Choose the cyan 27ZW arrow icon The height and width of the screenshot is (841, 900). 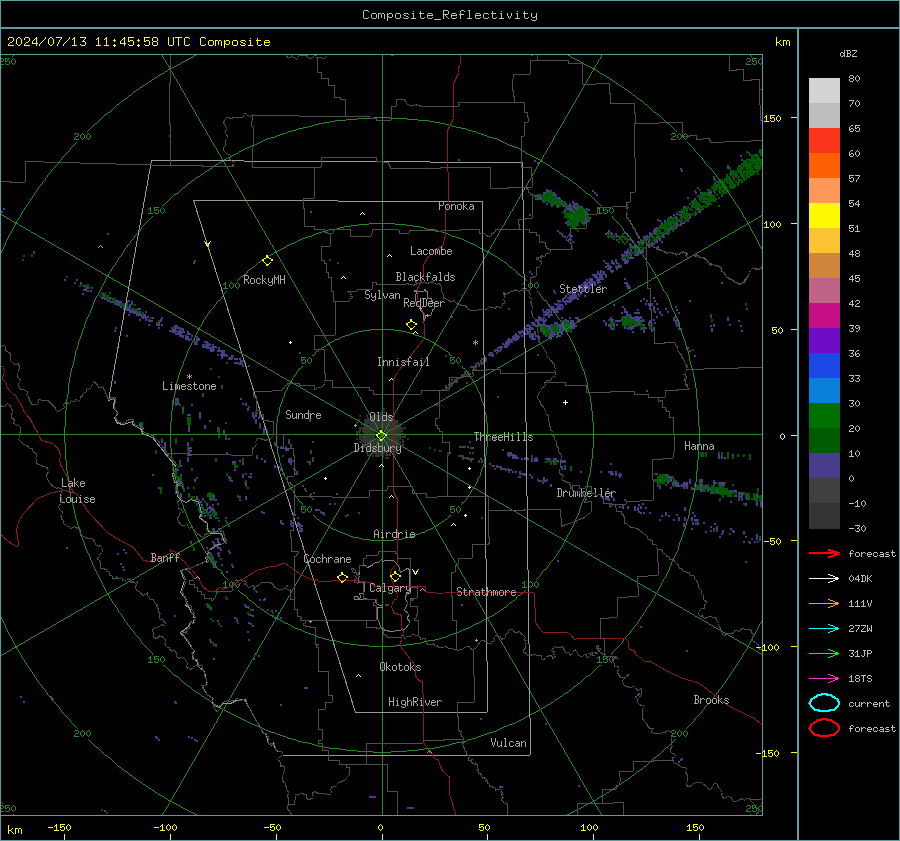(x=824, y=629)
